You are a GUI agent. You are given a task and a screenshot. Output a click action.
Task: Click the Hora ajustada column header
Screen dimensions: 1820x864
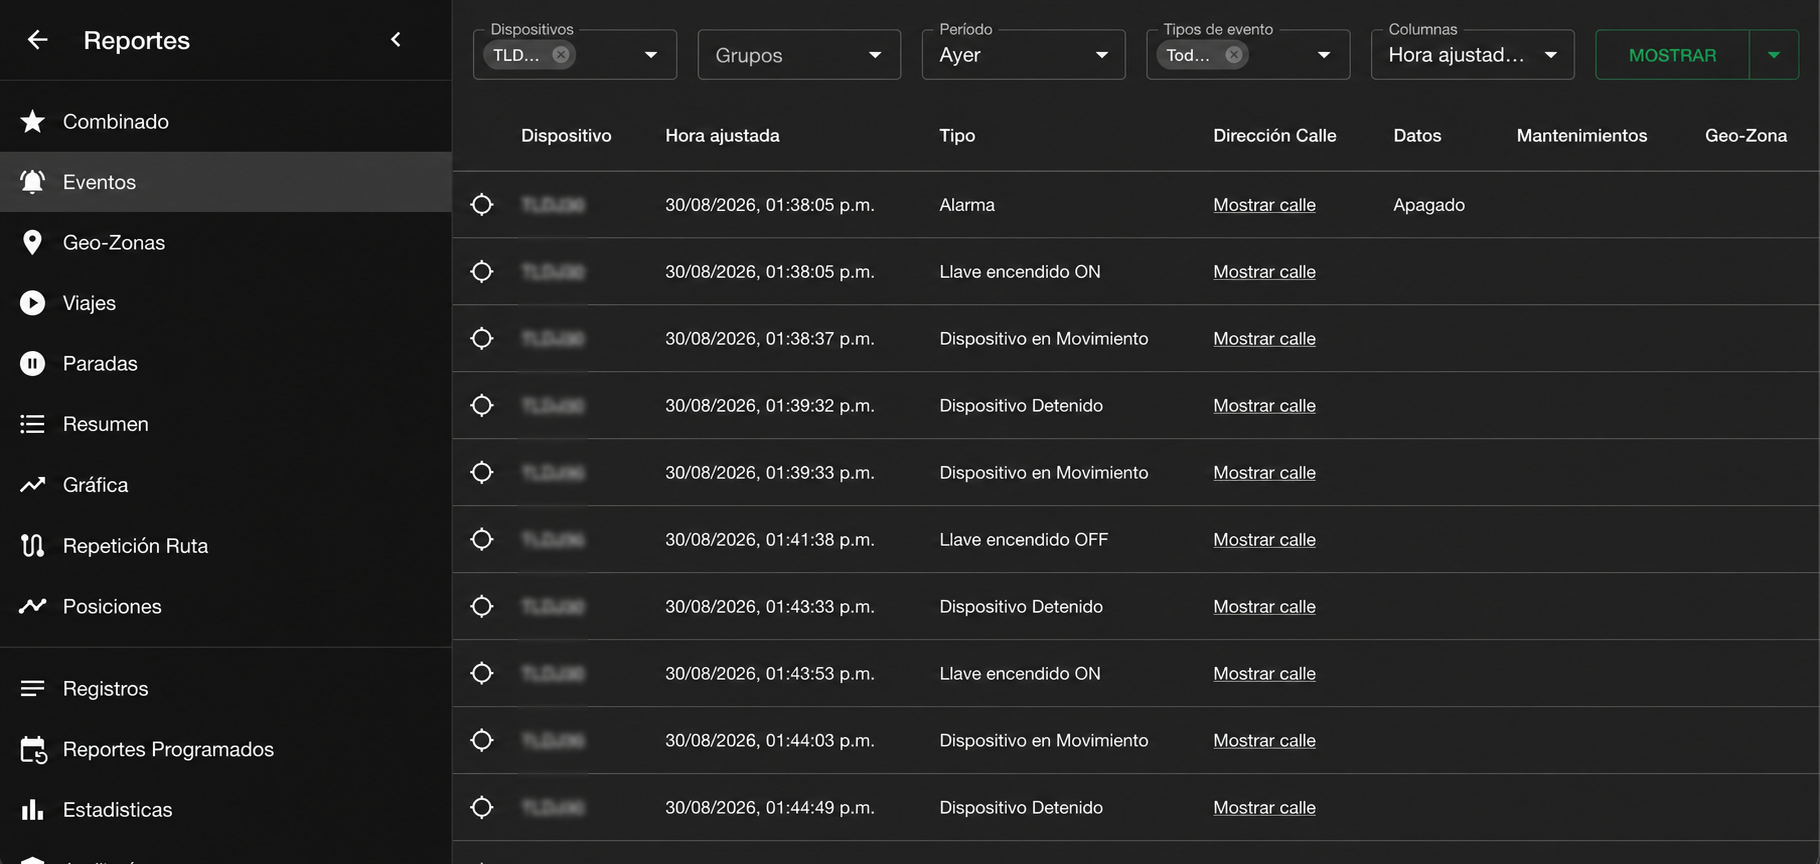722,136
